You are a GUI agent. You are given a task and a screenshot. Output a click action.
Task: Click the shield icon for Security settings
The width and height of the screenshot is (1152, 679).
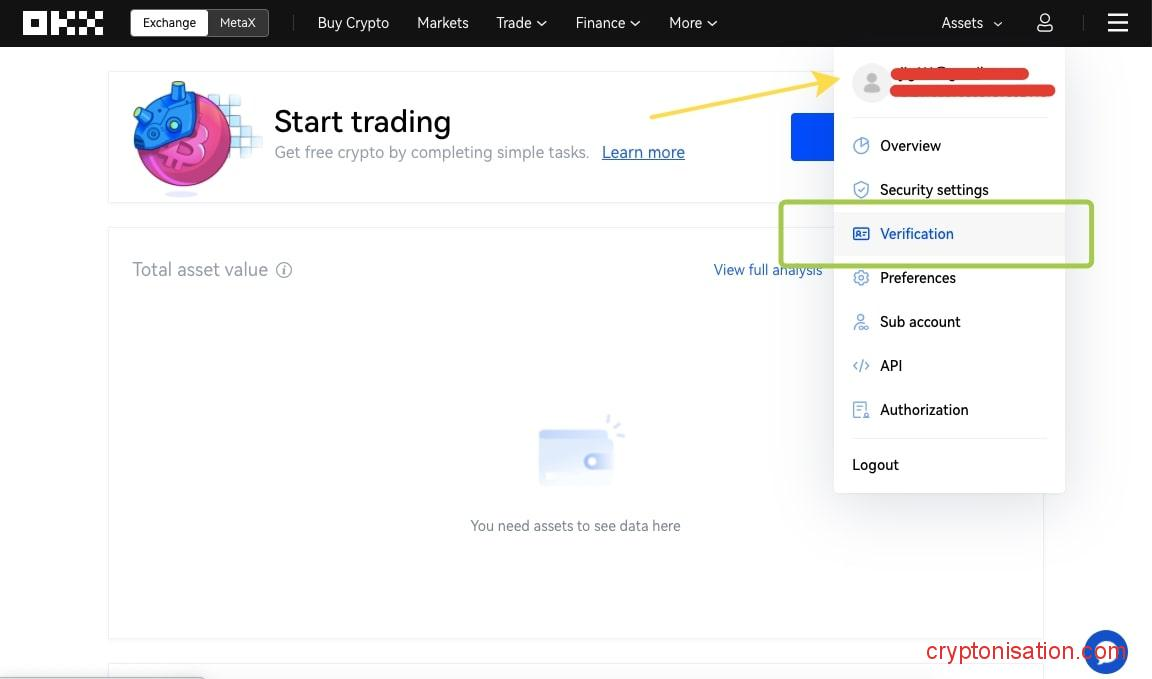[x=861, y=190]
